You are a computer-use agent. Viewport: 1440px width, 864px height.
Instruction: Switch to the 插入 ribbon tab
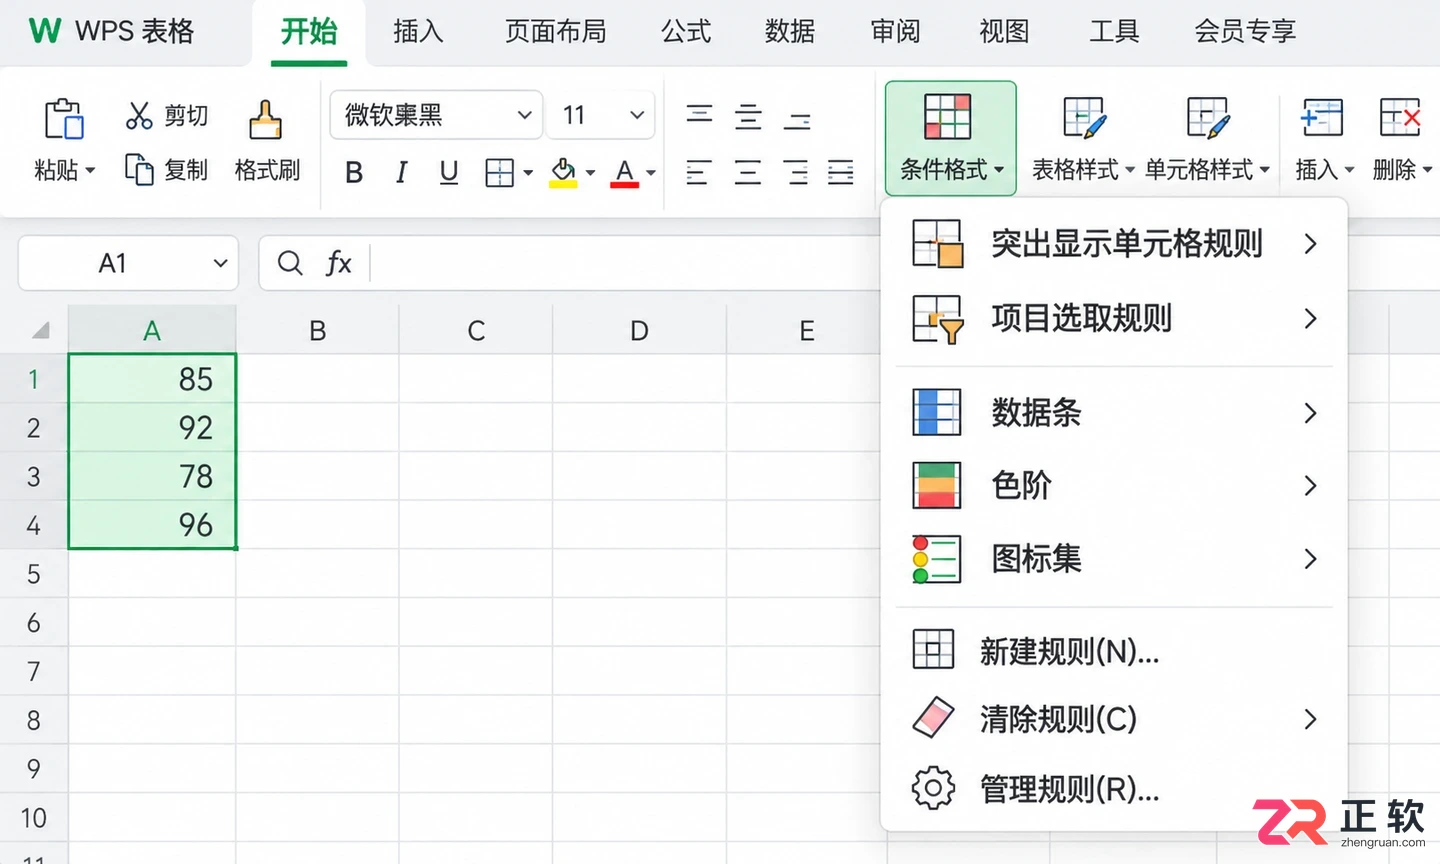(418, 32)
